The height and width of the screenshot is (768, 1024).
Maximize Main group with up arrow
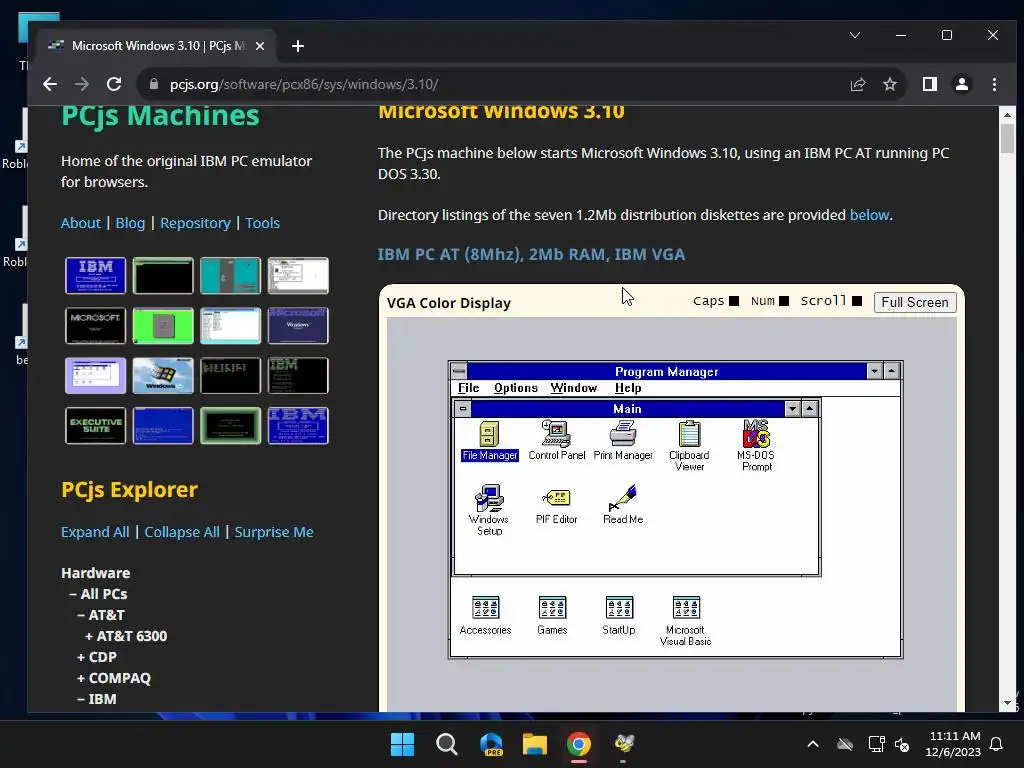810,409
